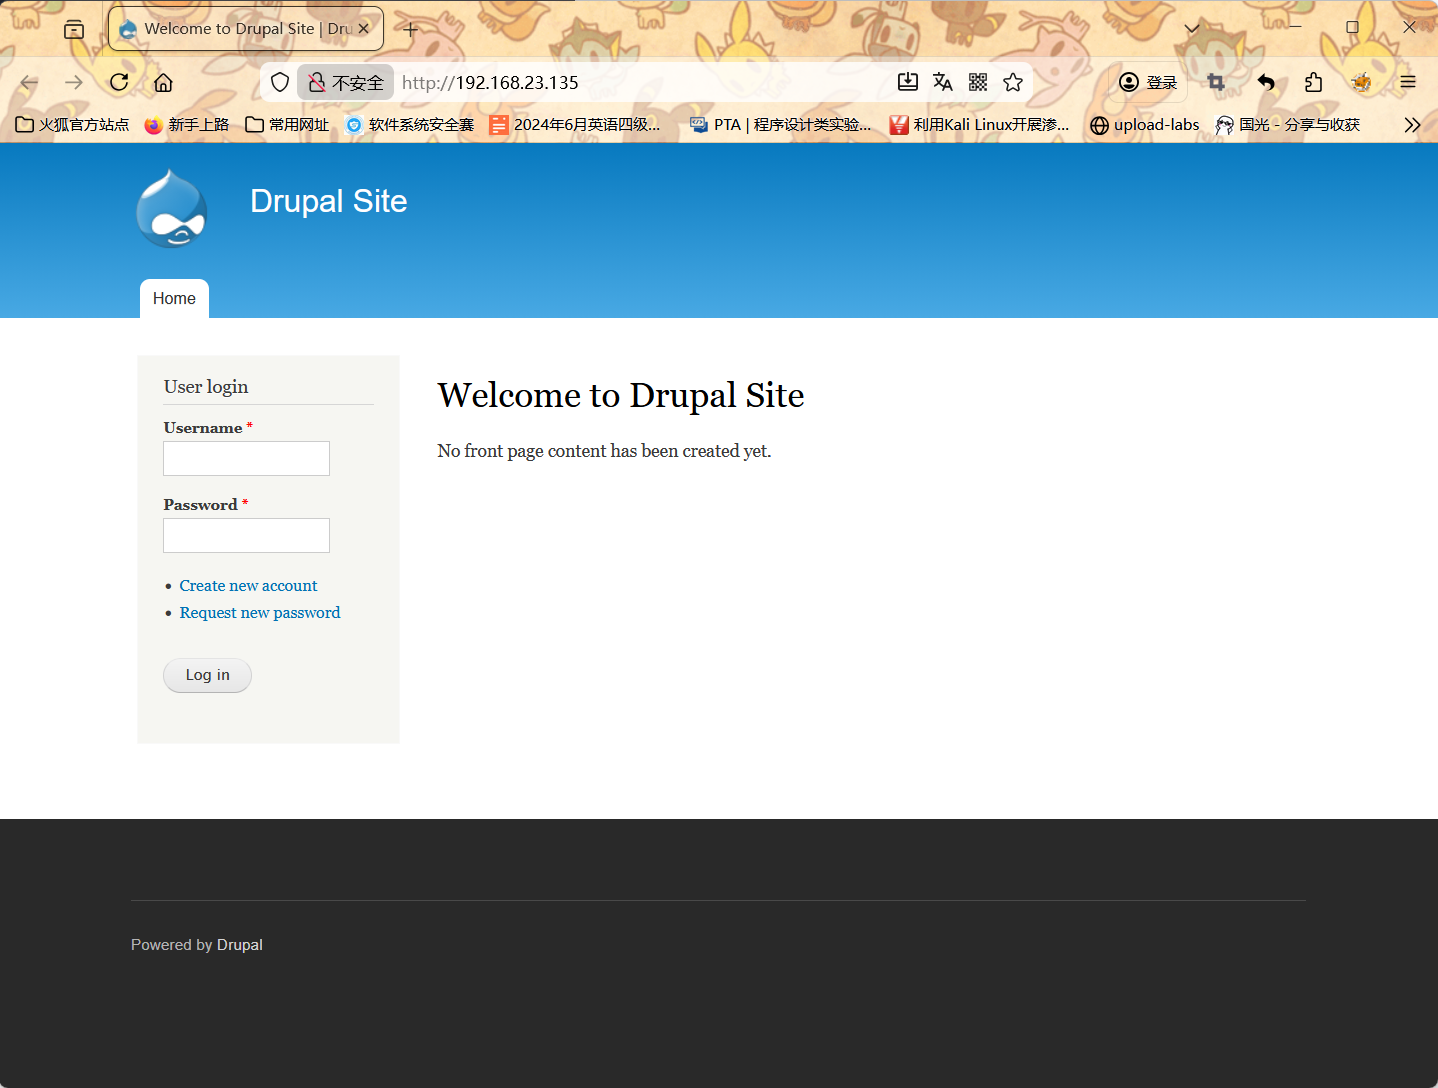Open the Firefox hamburger menu
Viewport: 1438px width, 1088px height.
(1408, 82)
